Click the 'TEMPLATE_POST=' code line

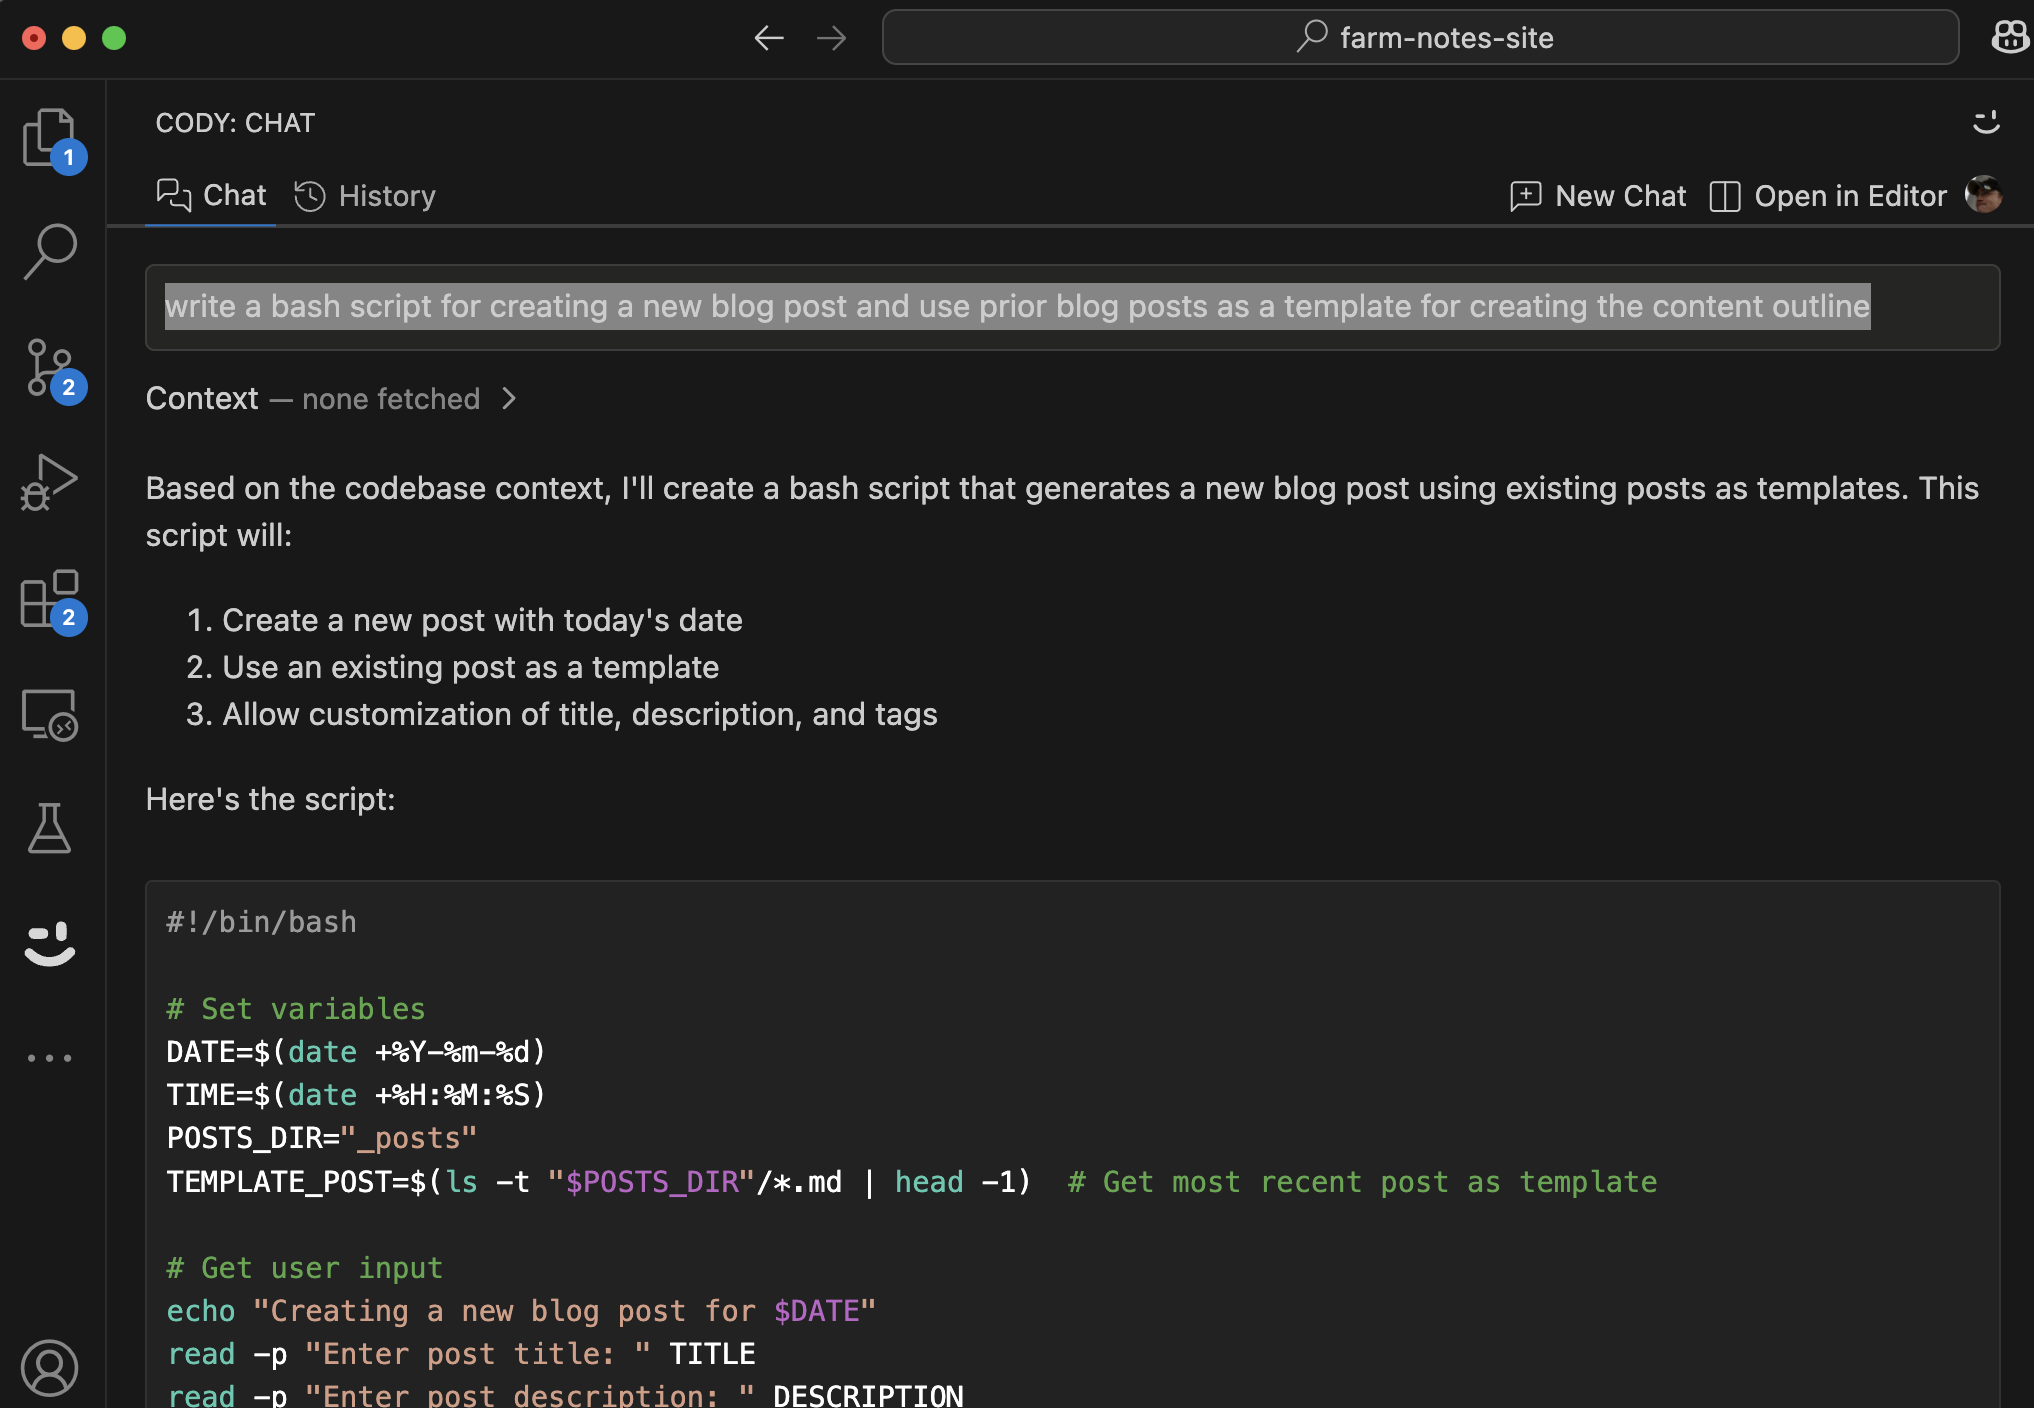(912, 1181)
